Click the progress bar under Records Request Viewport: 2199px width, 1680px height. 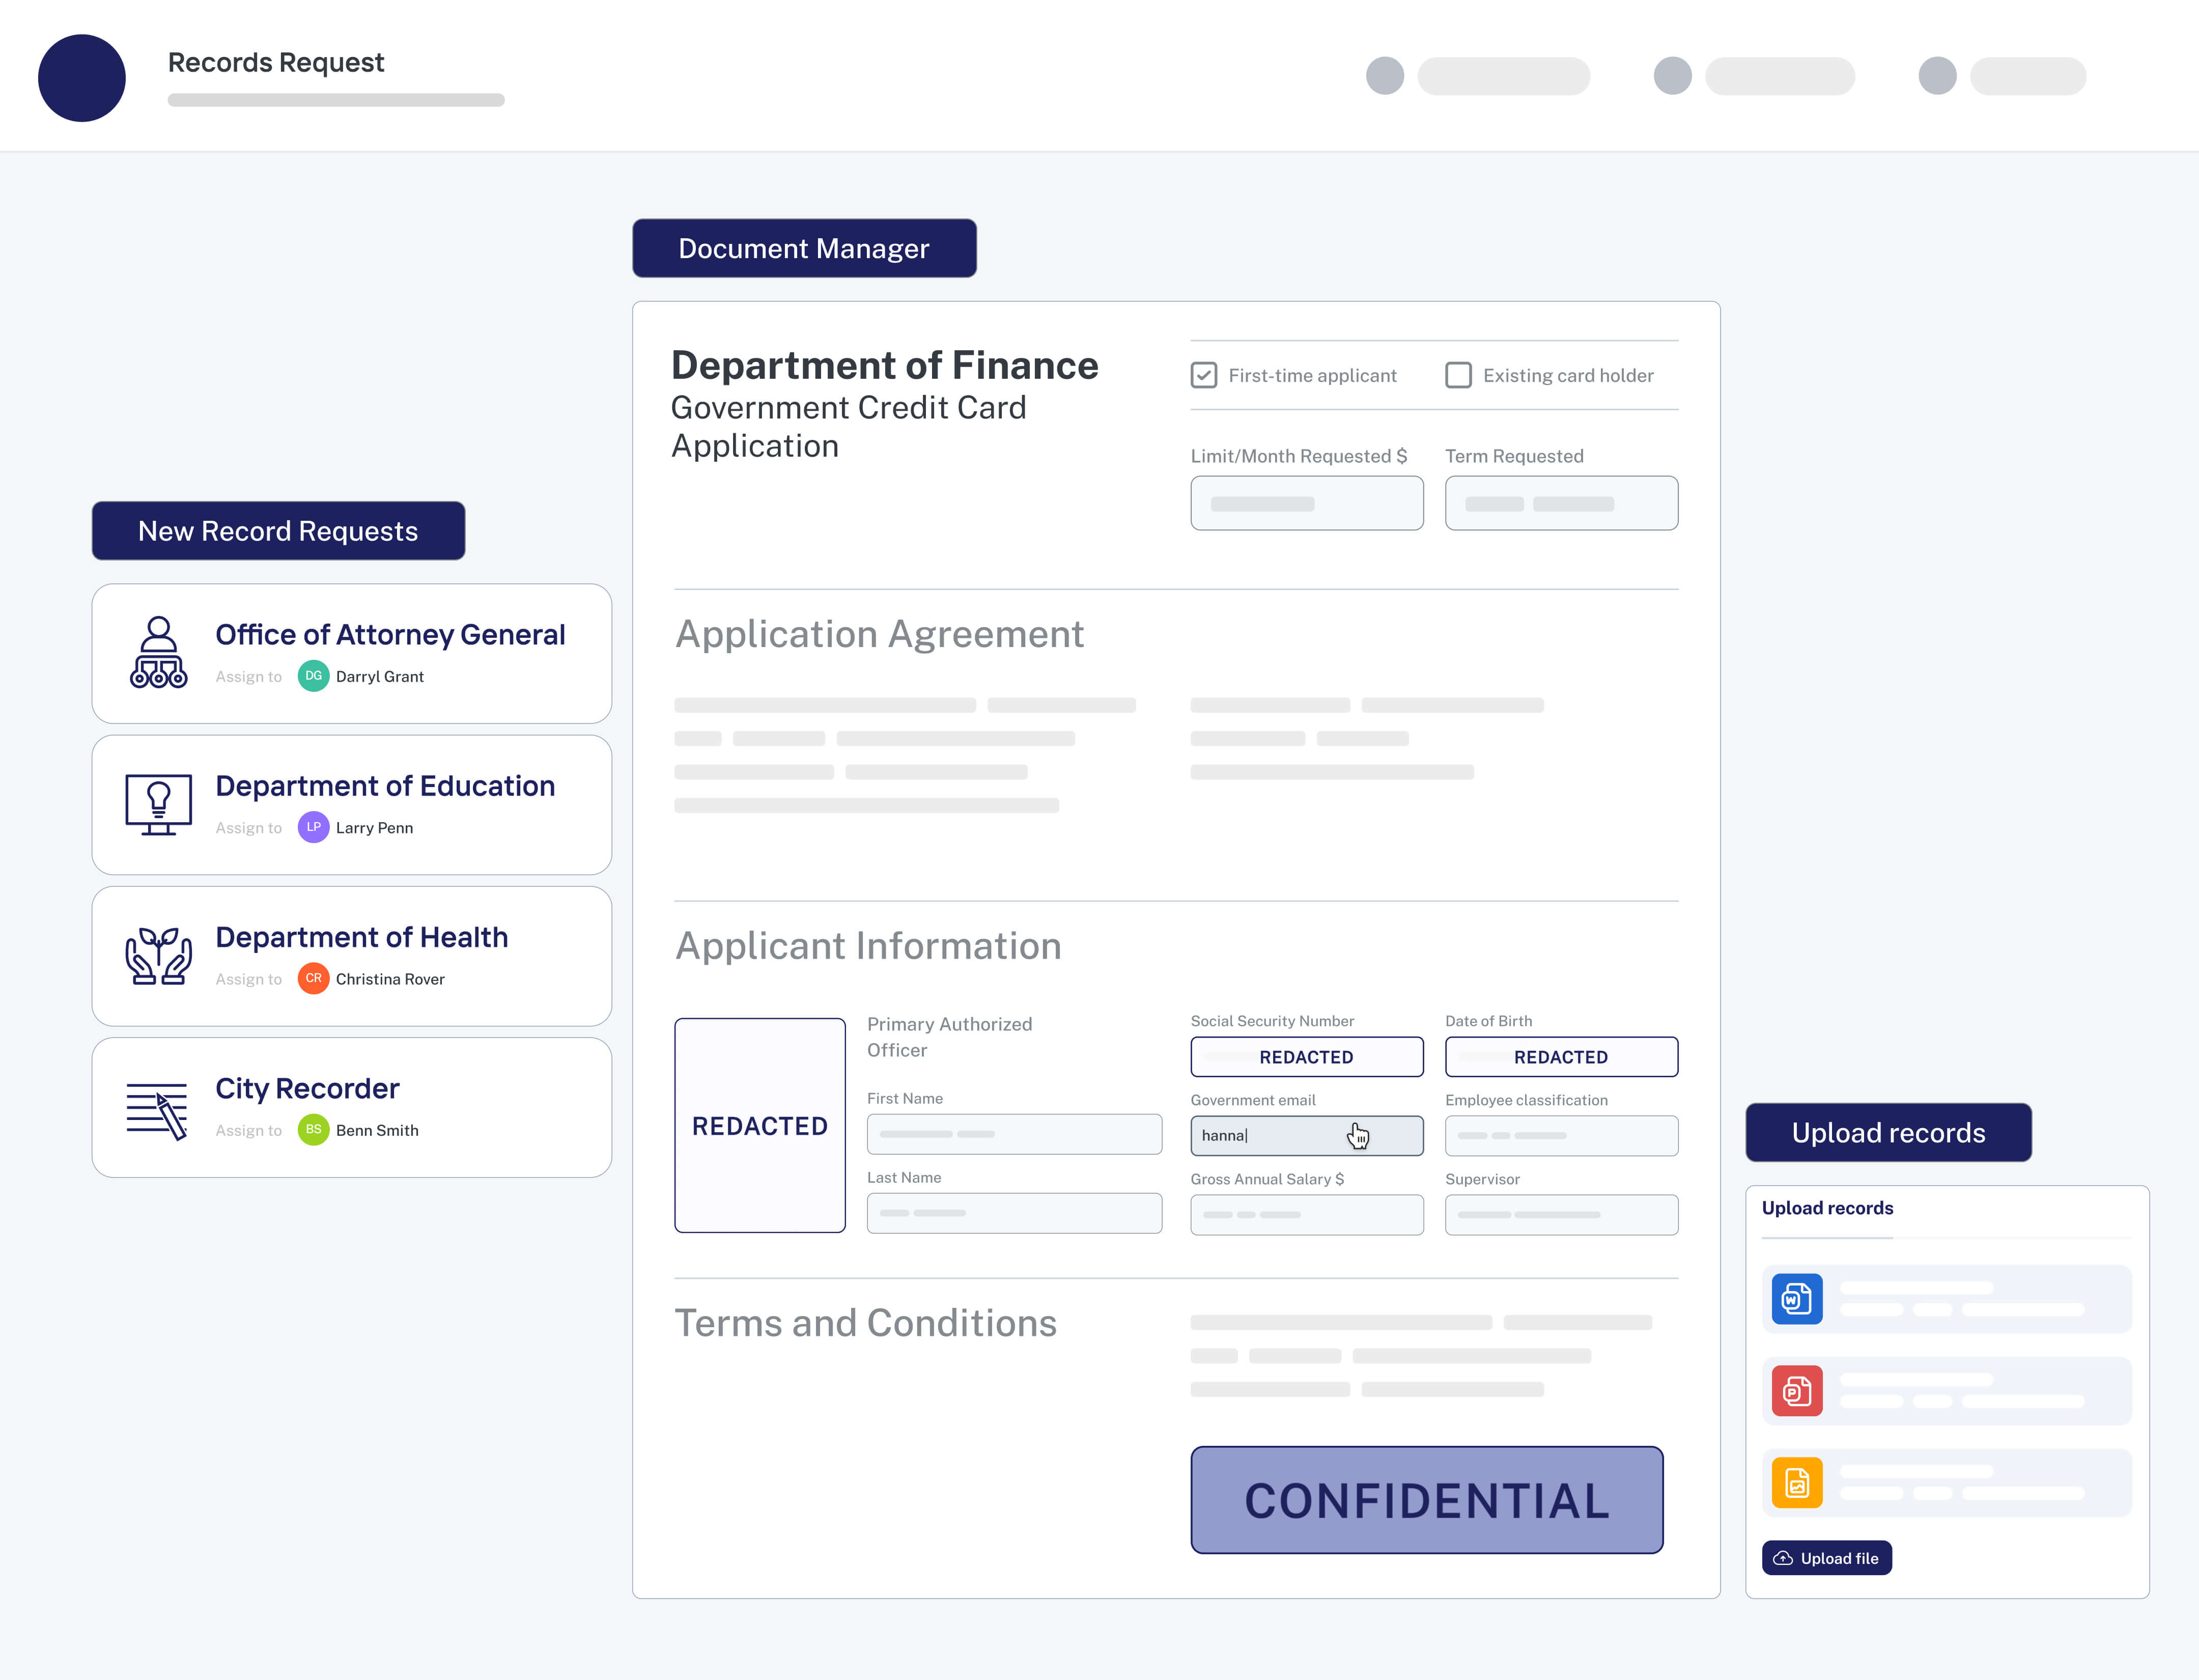(336, 100)
